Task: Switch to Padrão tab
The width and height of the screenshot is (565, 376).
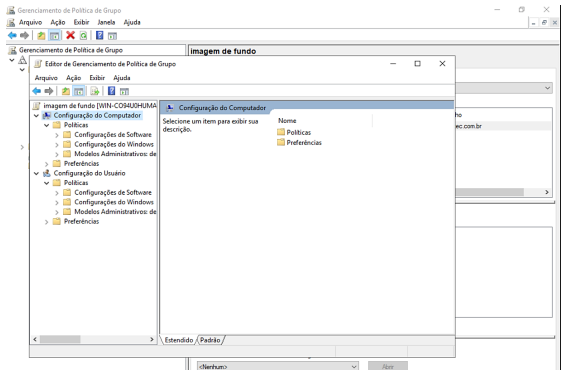Action: tap(210, 340)
